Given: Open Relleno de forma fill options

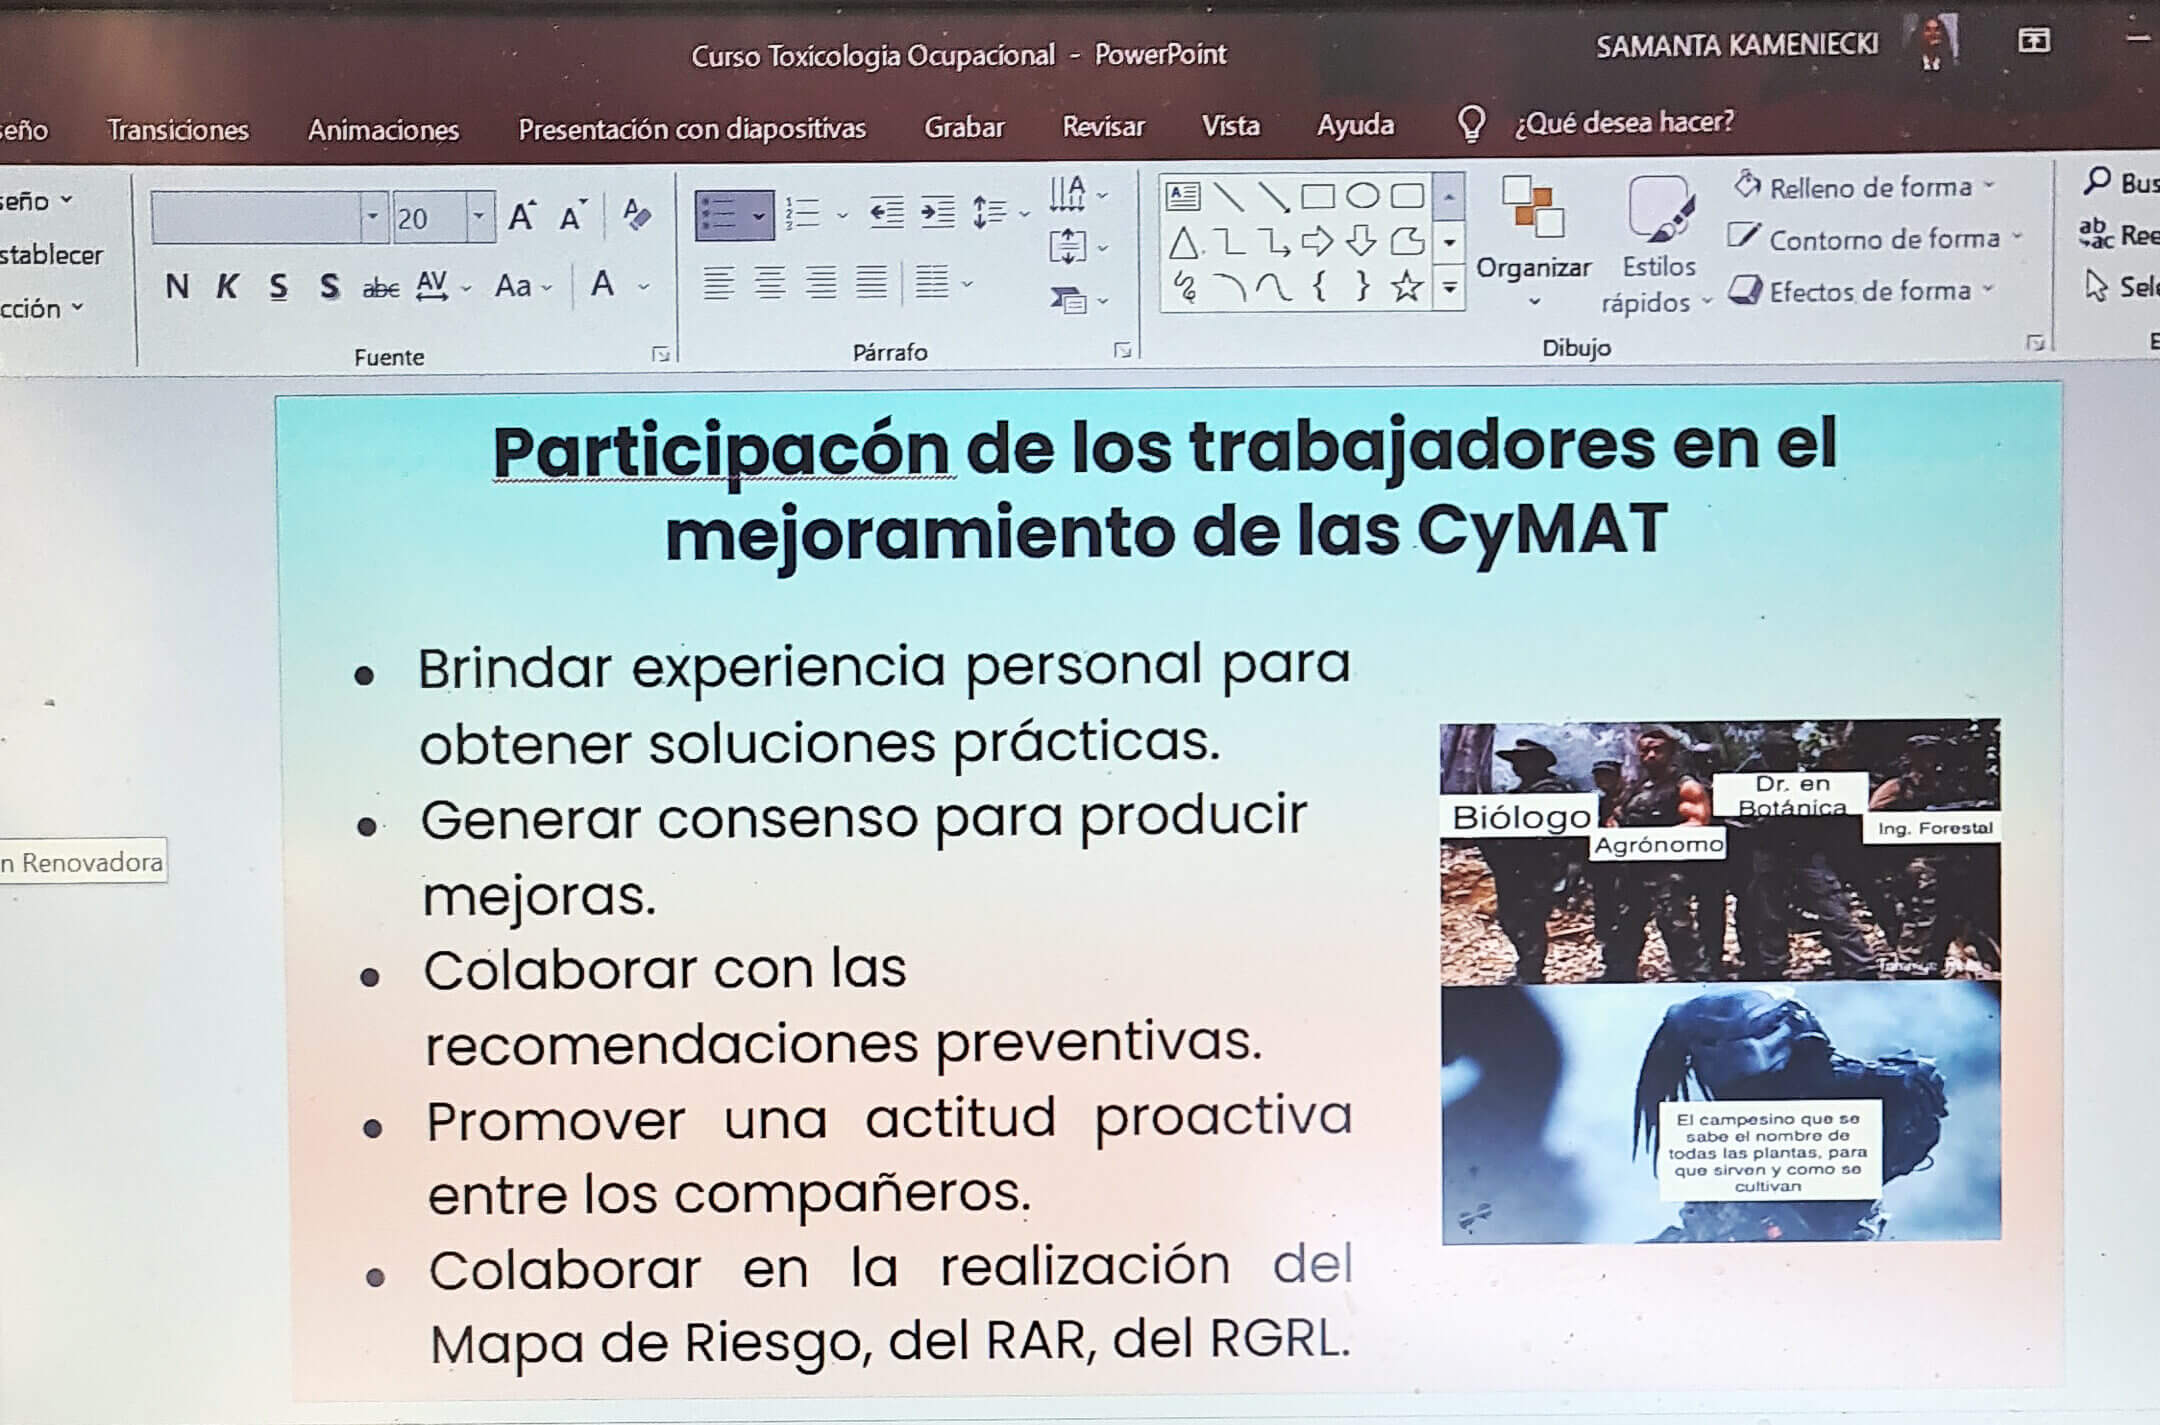Looking at the screenshot, I should (1865, 186).
